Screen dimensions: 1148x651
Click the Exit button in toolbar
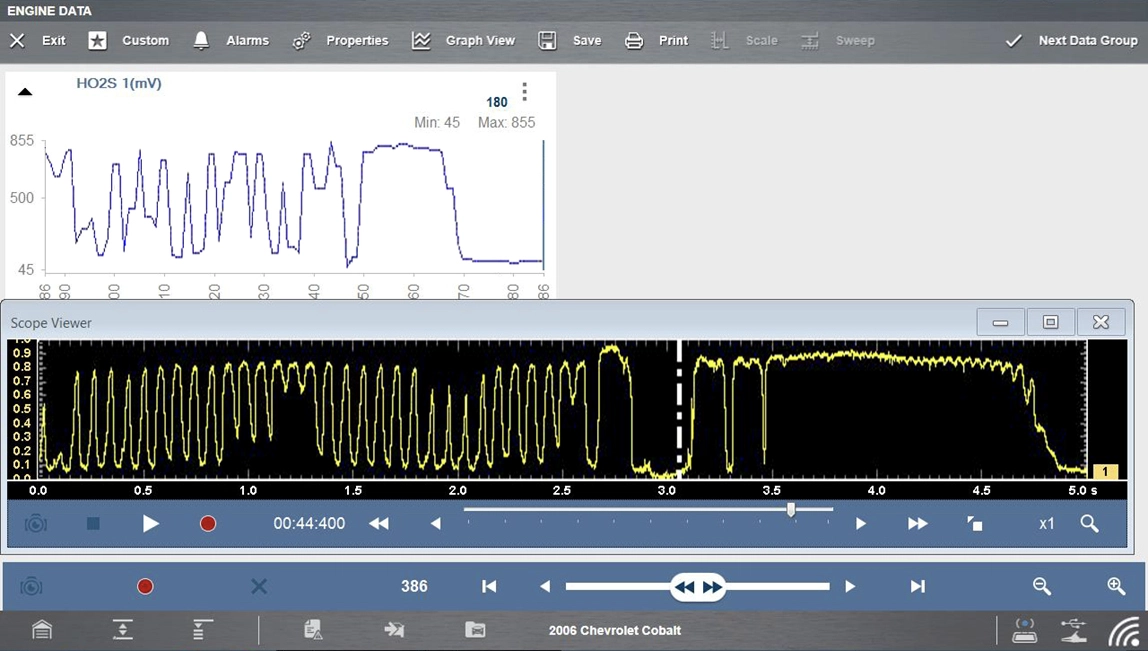(38, 41)
